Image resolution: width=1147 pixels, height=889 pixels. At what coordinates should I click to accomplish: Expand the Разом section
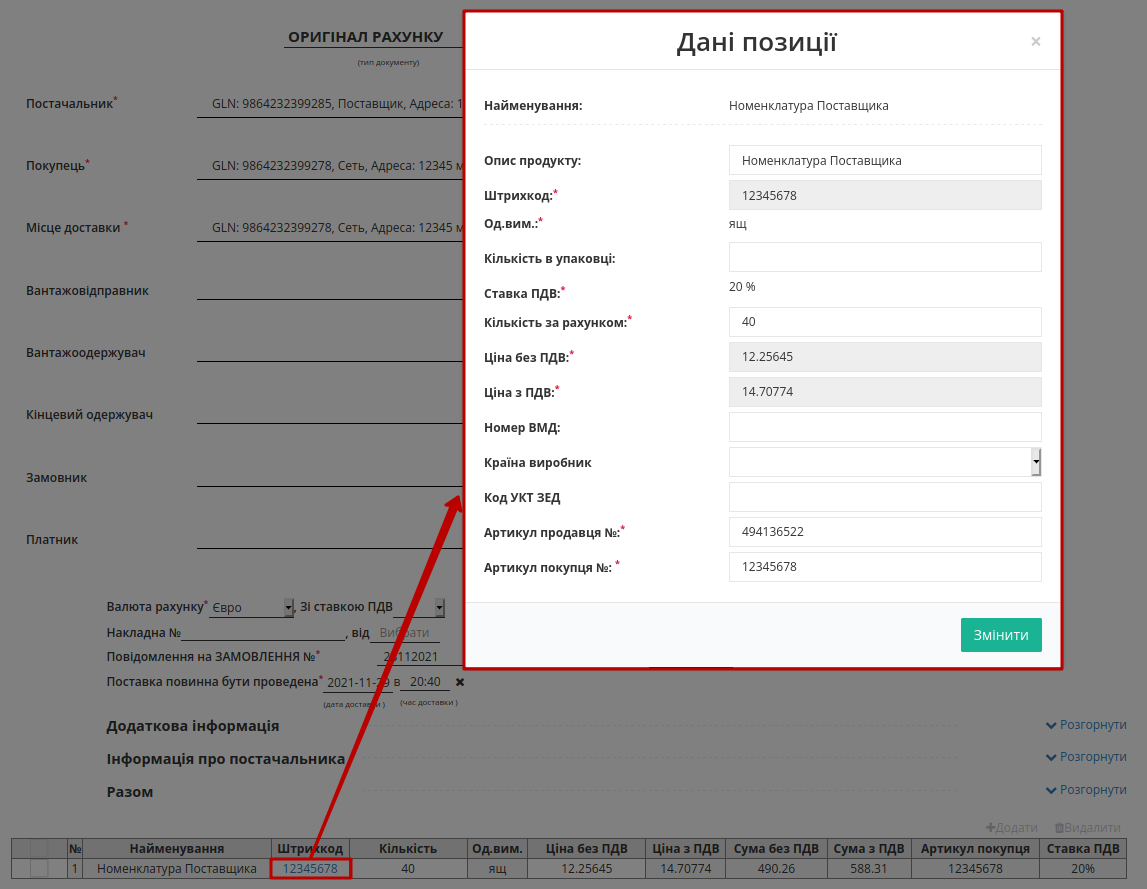(x=1086, y=790)
